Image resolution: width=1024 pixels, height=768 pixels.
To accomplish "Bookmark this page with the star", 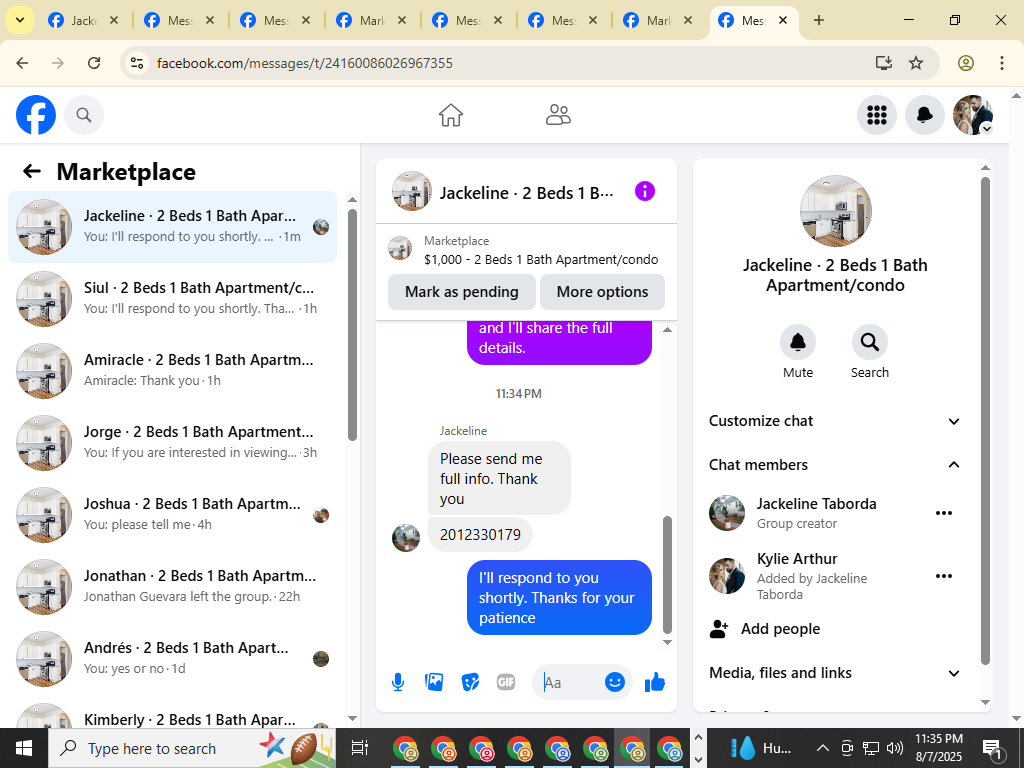I will [x=916, y=63].
